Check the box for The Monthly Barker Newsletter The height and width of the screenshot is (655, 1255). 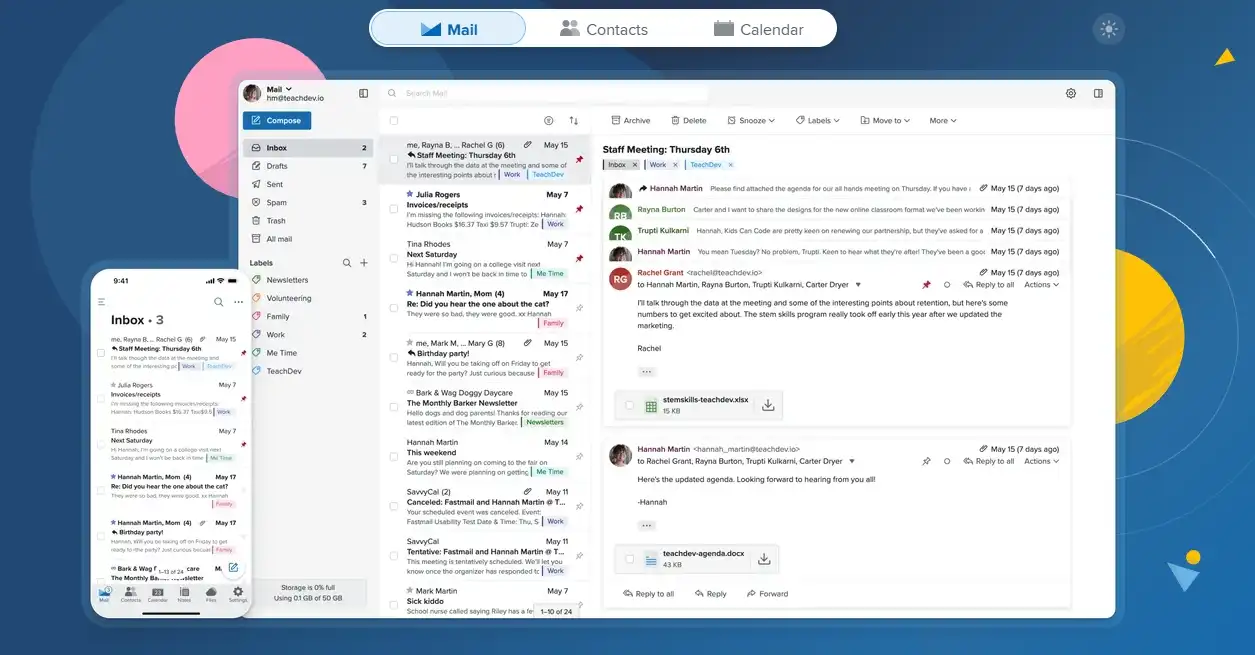[x=394, y=407]
